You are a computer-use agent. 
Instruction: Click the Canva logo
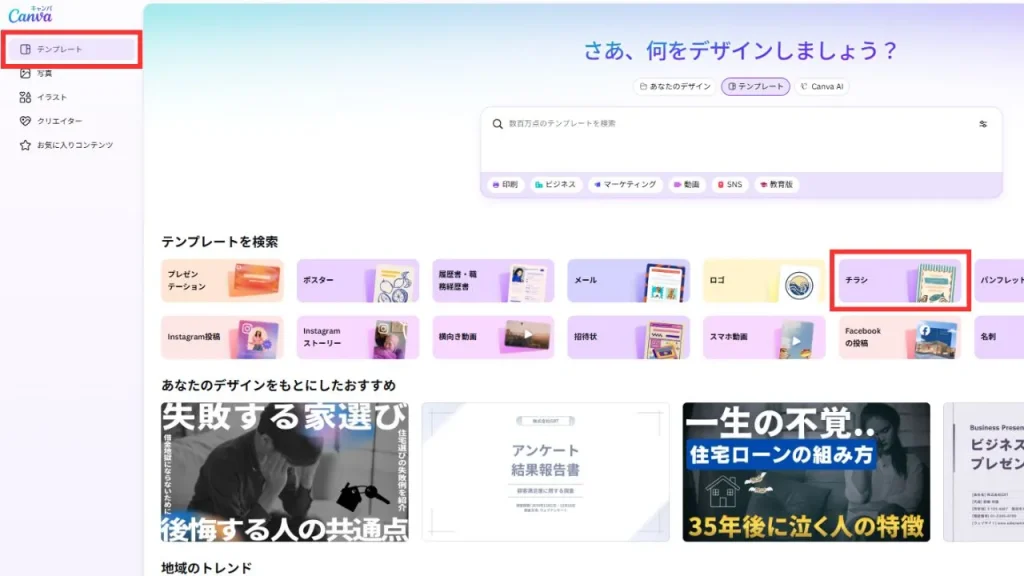(x=28, y=14)
